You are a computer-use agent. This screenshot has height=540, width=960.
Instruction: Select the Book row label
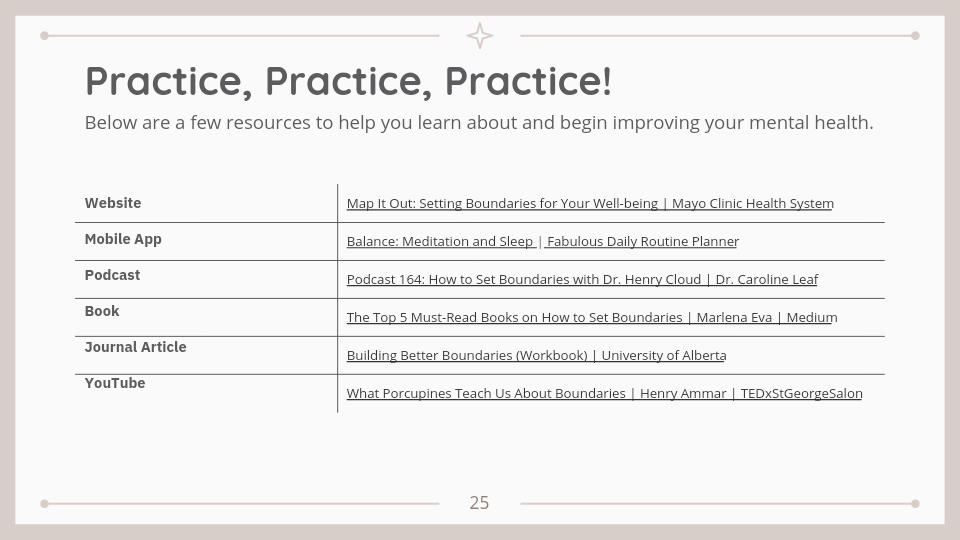pos(102,311)
